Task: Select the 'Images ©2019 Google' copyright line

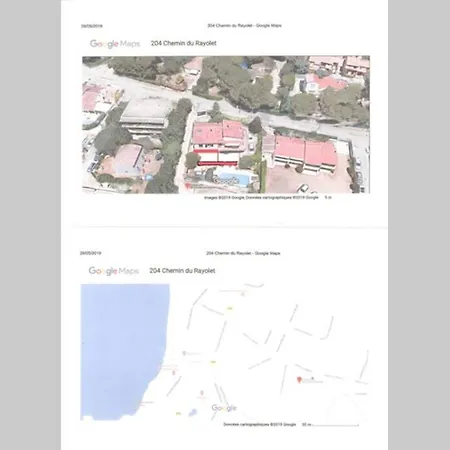Action: coord(261,198)
